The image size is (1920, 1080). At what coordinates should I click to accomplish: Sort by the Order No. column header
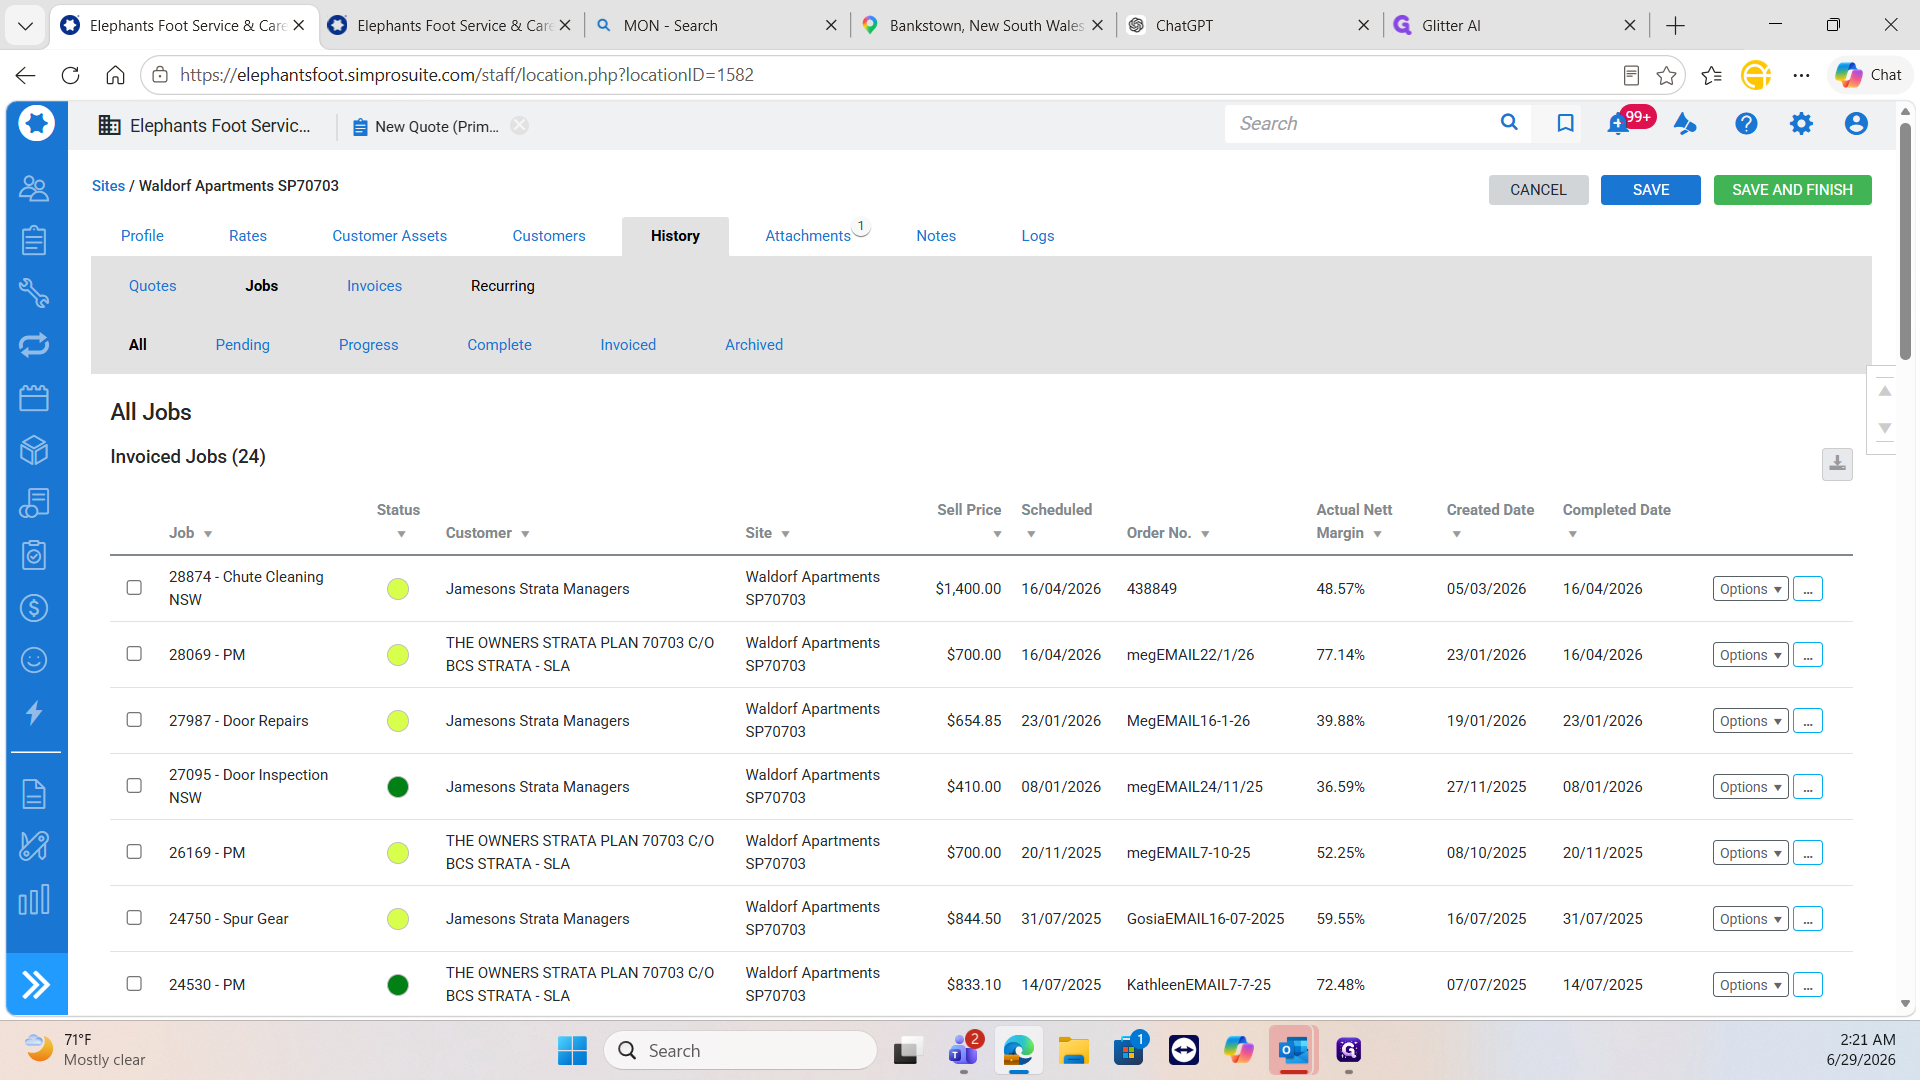coord(1168,533)
